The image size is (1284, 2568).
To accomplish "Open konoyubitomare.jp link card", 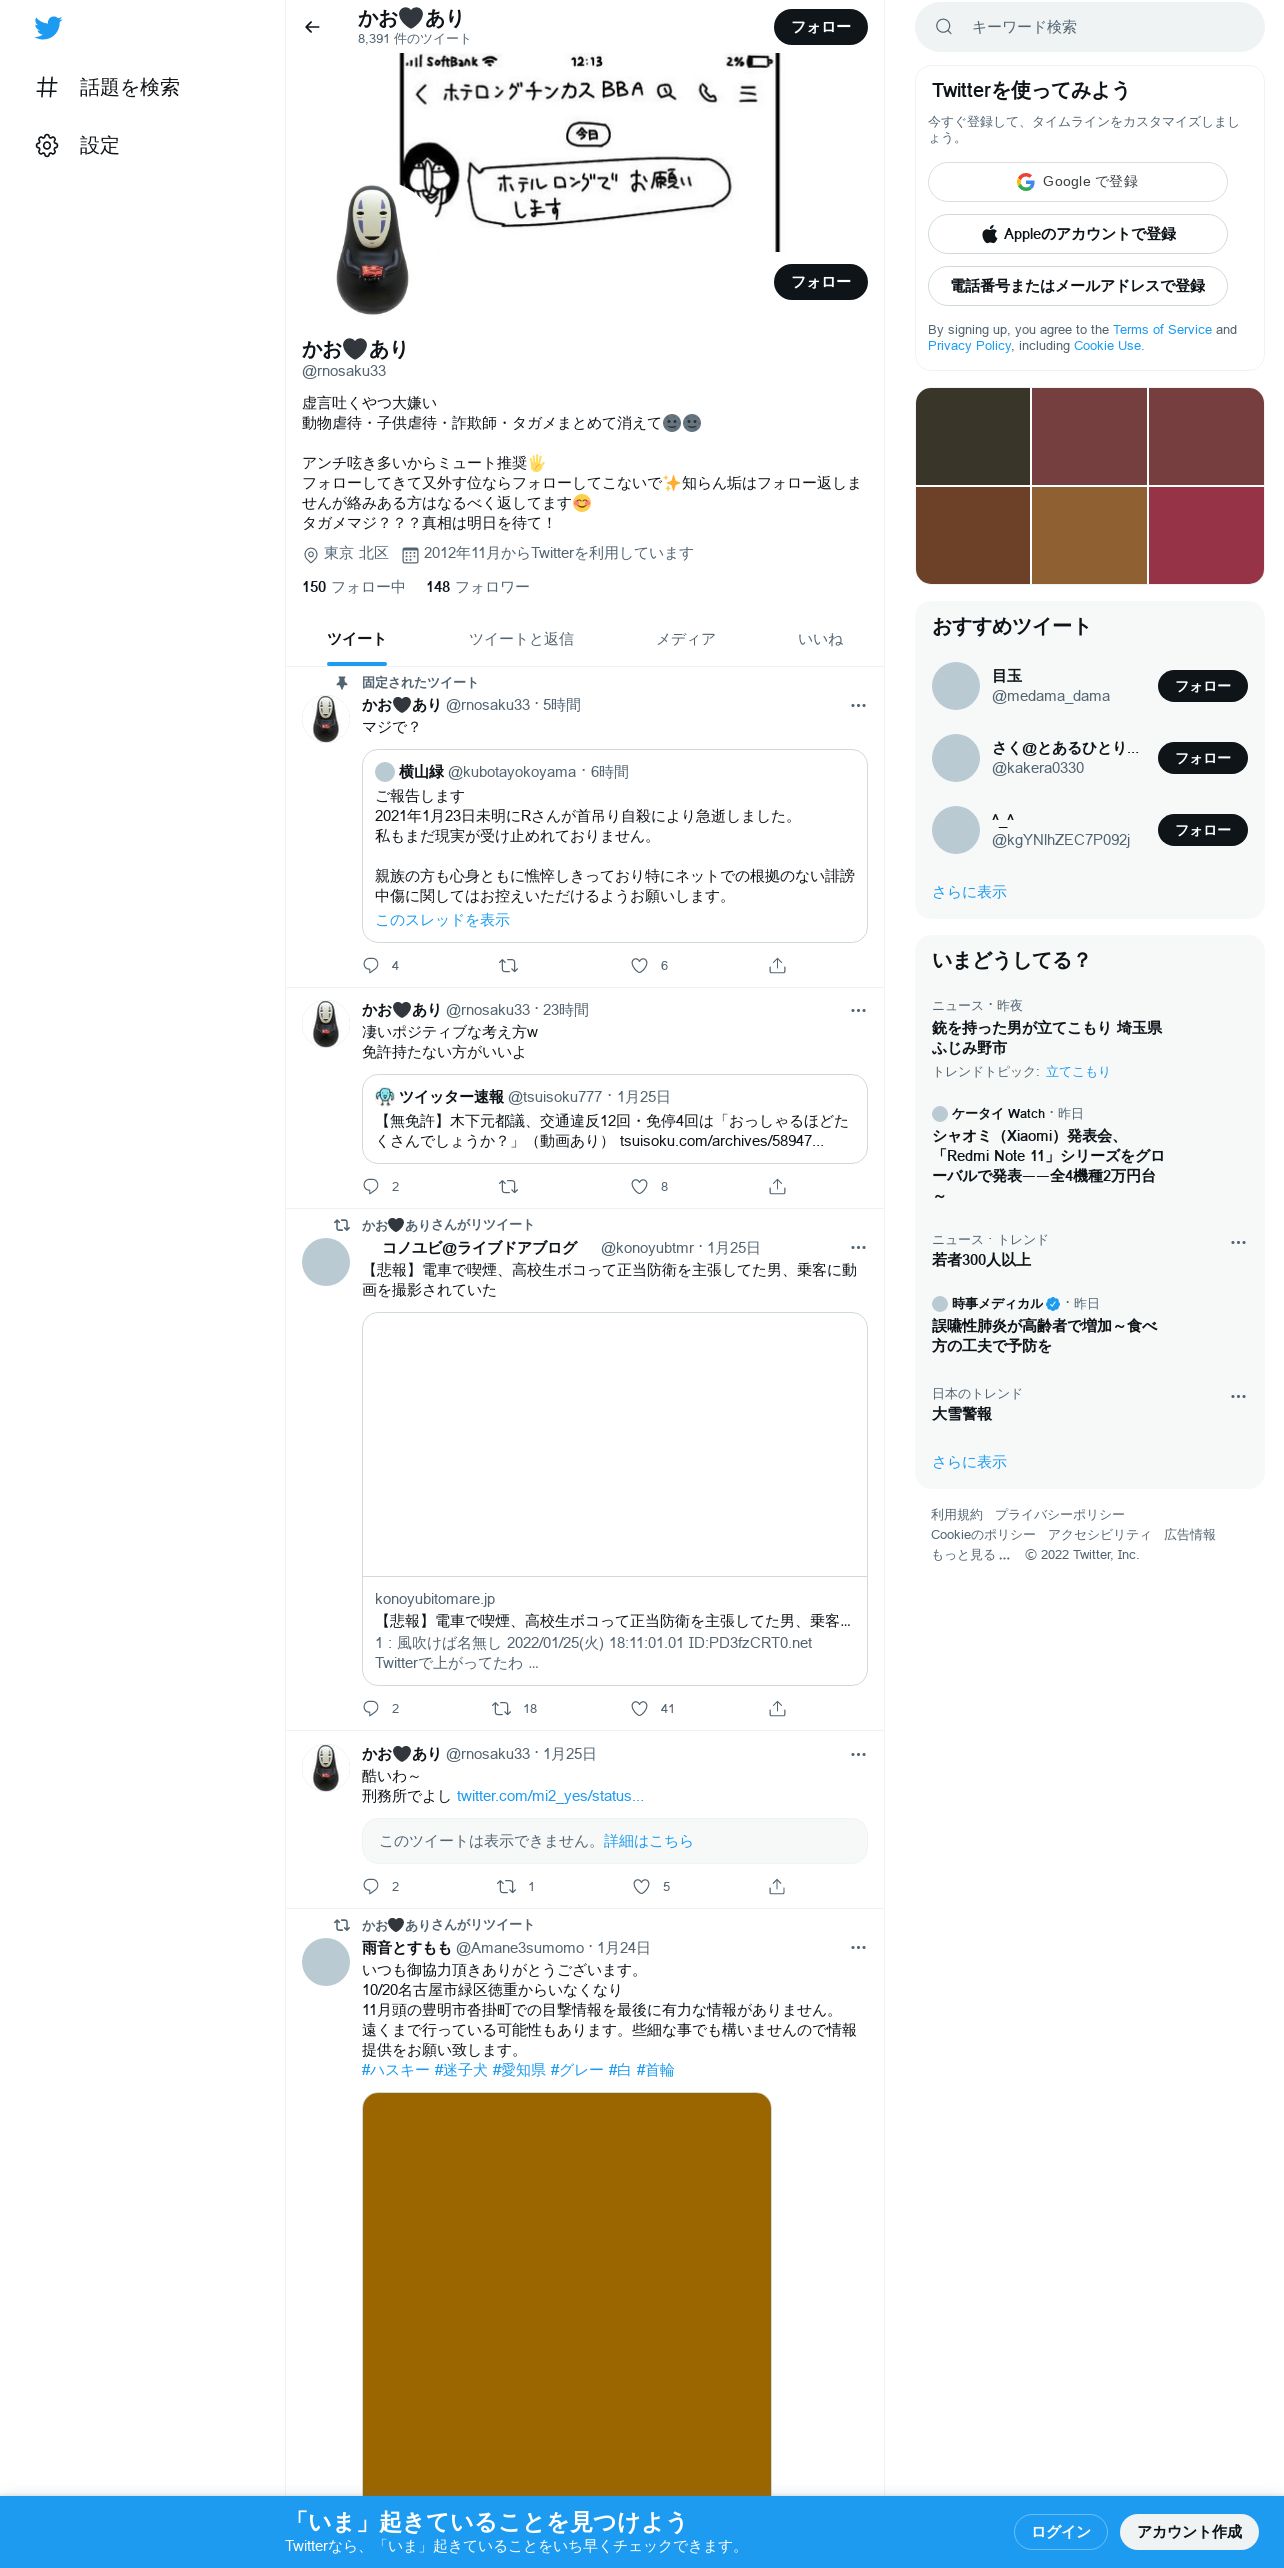I will point(614,1498).
